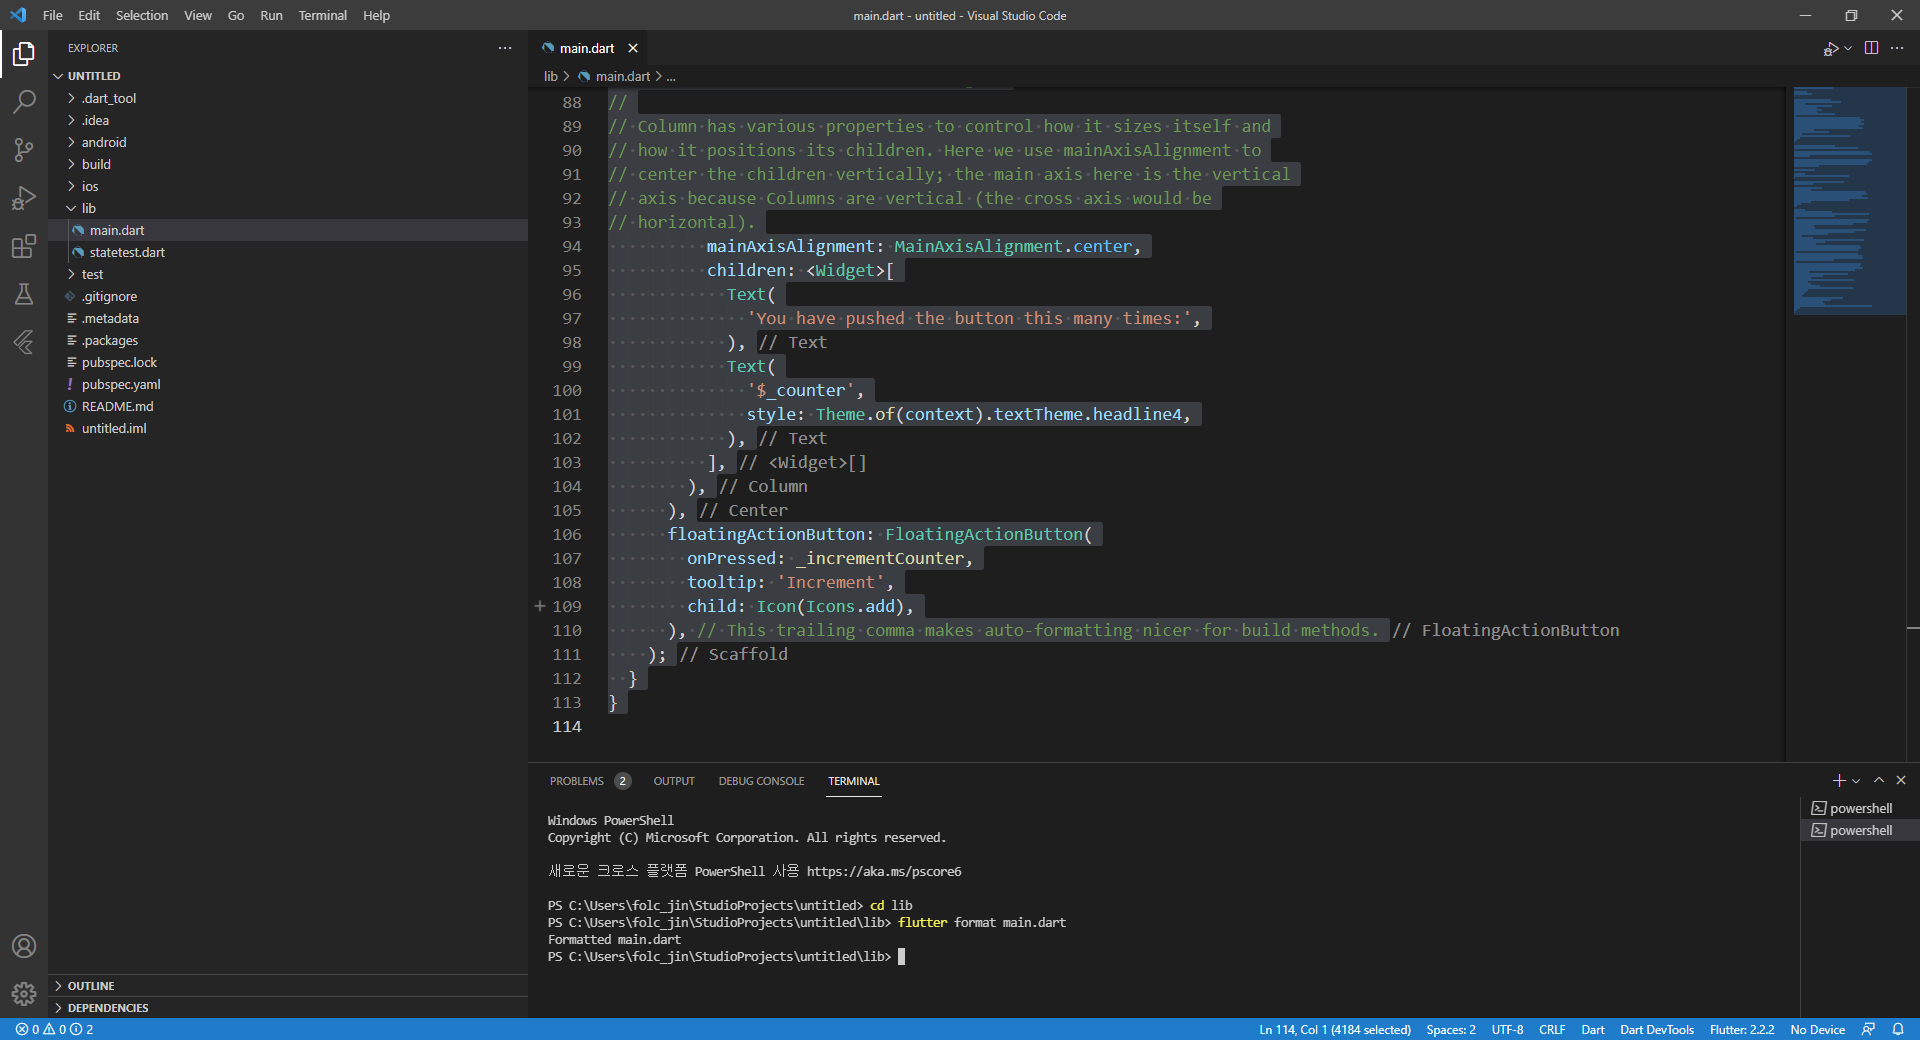The image size is (1920, 1040).
Task: Select a device via No Device
Action: pos(1817,1029)
